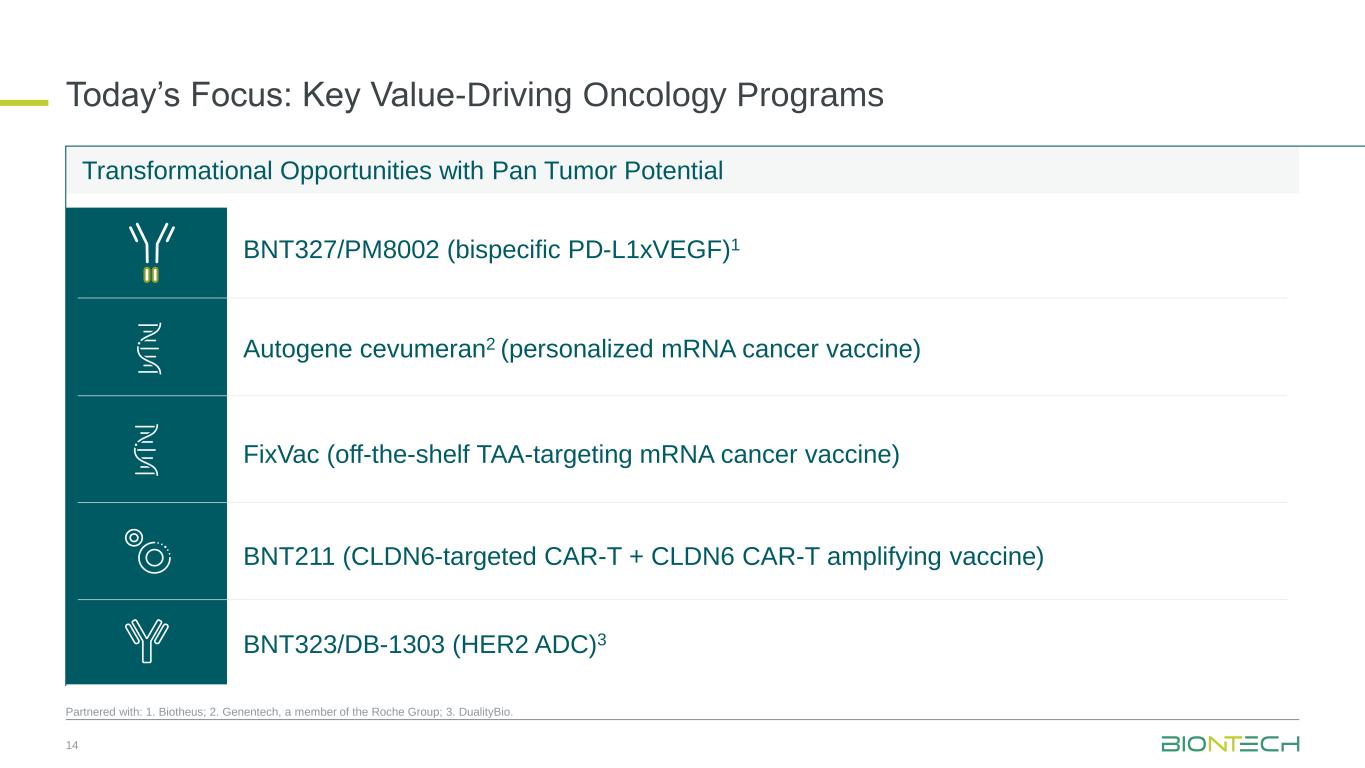Screen dimensions: 1365x768
Task: Click the green accent dash beside the title
Action: 24,100
